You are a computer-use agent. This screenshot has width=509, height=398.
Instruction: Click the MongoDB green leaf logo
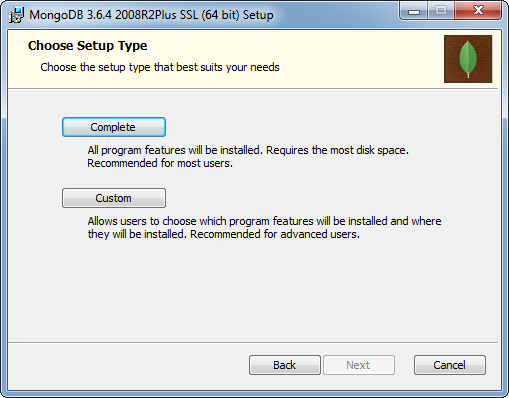468,59
